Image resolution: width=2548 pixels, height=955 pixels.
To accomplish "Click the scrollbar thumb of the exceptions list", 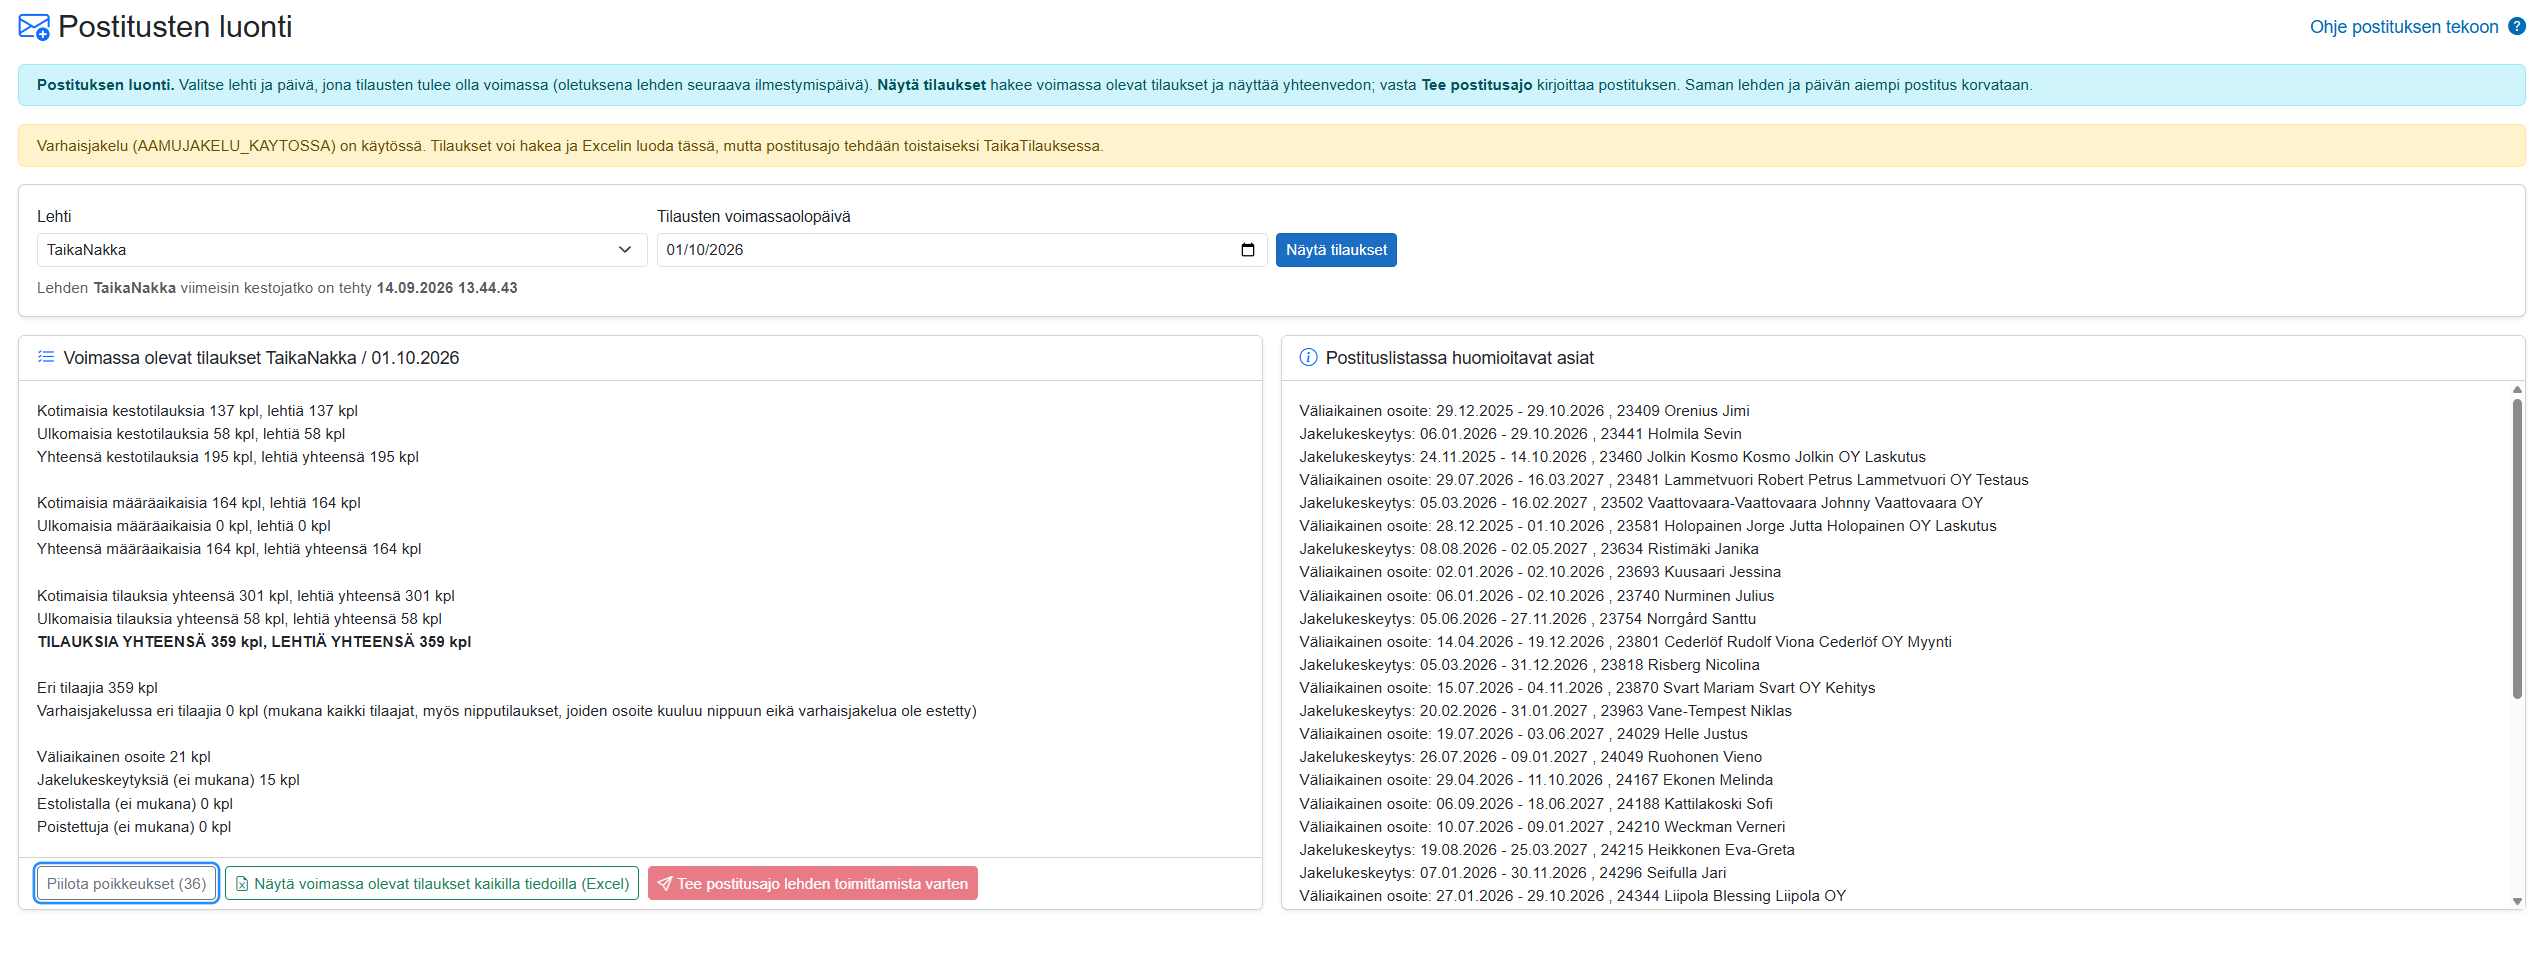I will (x=2517, y=548).
